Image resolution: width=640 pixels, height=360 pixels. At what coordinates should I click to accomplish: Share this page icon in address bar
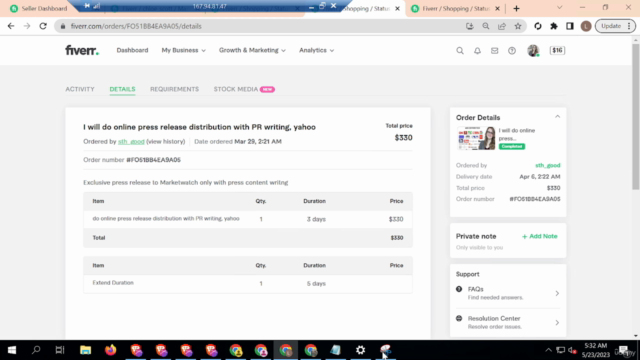pyautogui.click(x=502, y=26)
